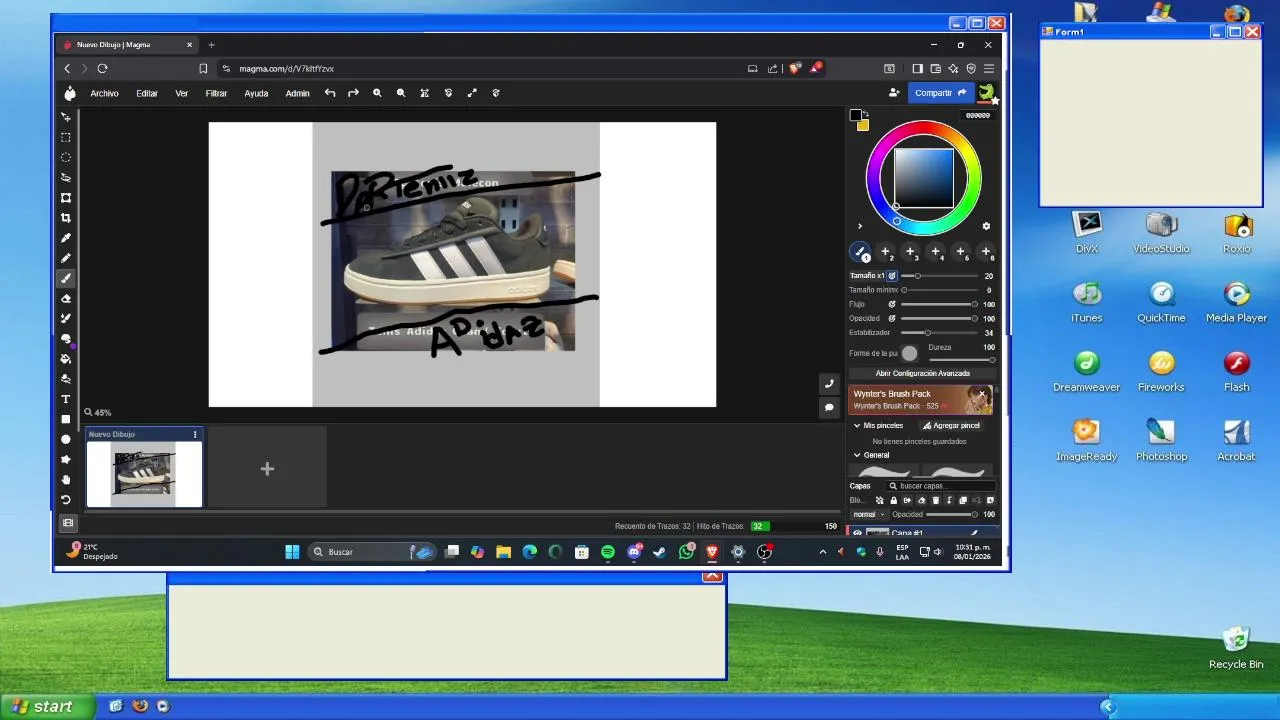Select the crop tool
The width and height of the screenshot is (1280, 720).
(66, 217)
